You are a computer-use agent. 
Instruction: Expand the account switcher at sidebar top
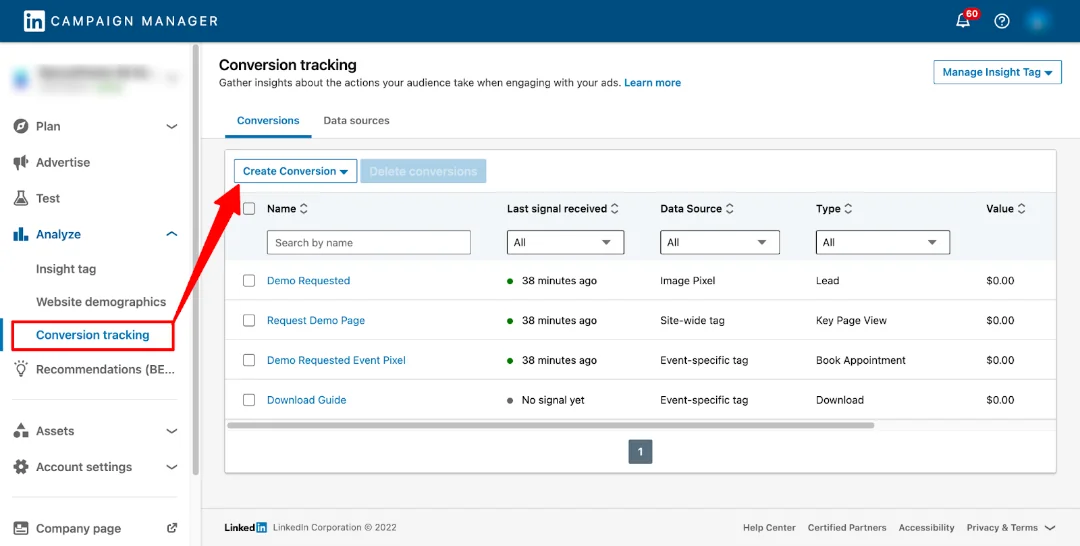[172, 78]
